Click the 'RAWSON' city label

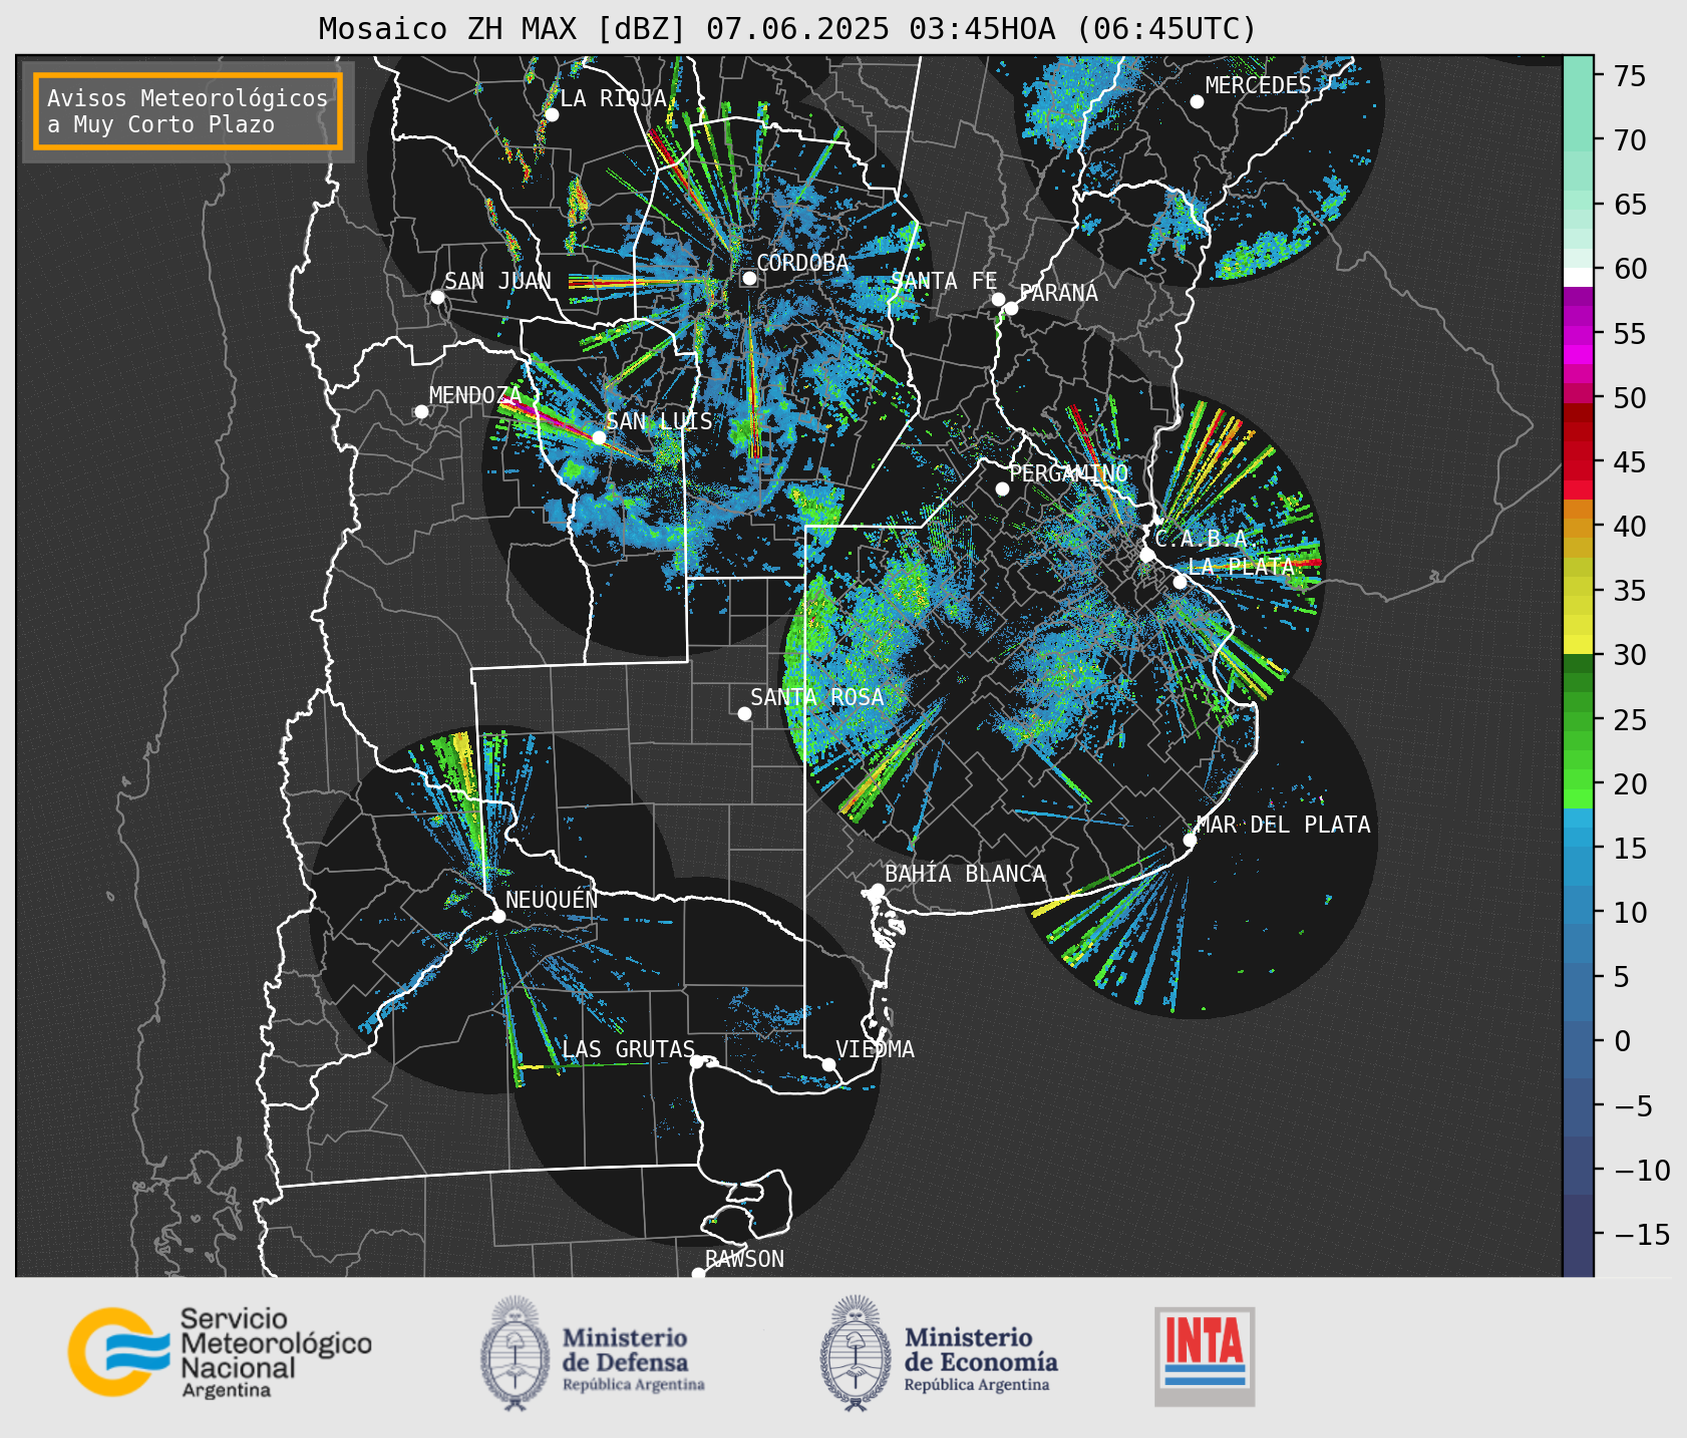click(744, 1259)
